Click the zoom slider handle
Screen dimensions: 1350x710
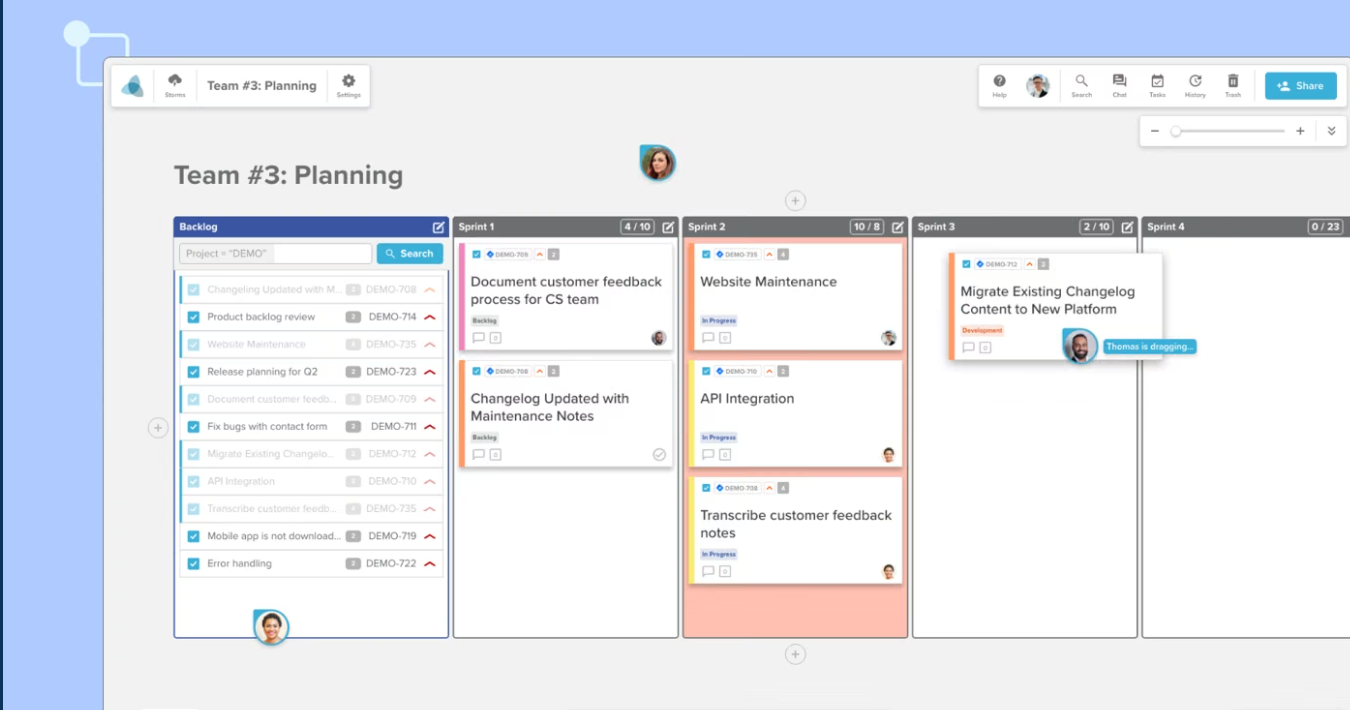1176,131
